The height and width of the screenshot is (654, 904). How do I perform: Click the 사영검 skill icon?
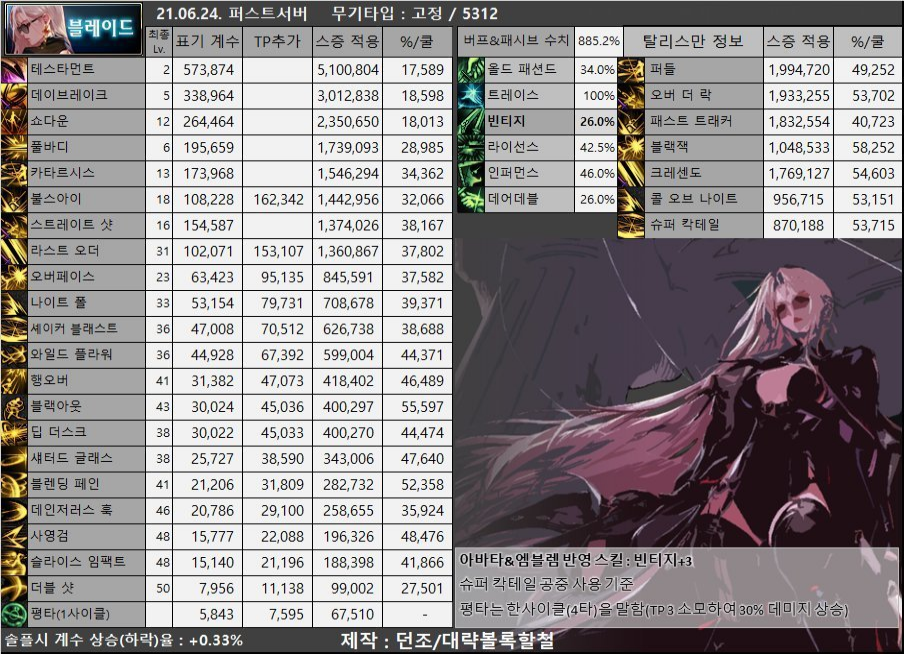point(14,537)
